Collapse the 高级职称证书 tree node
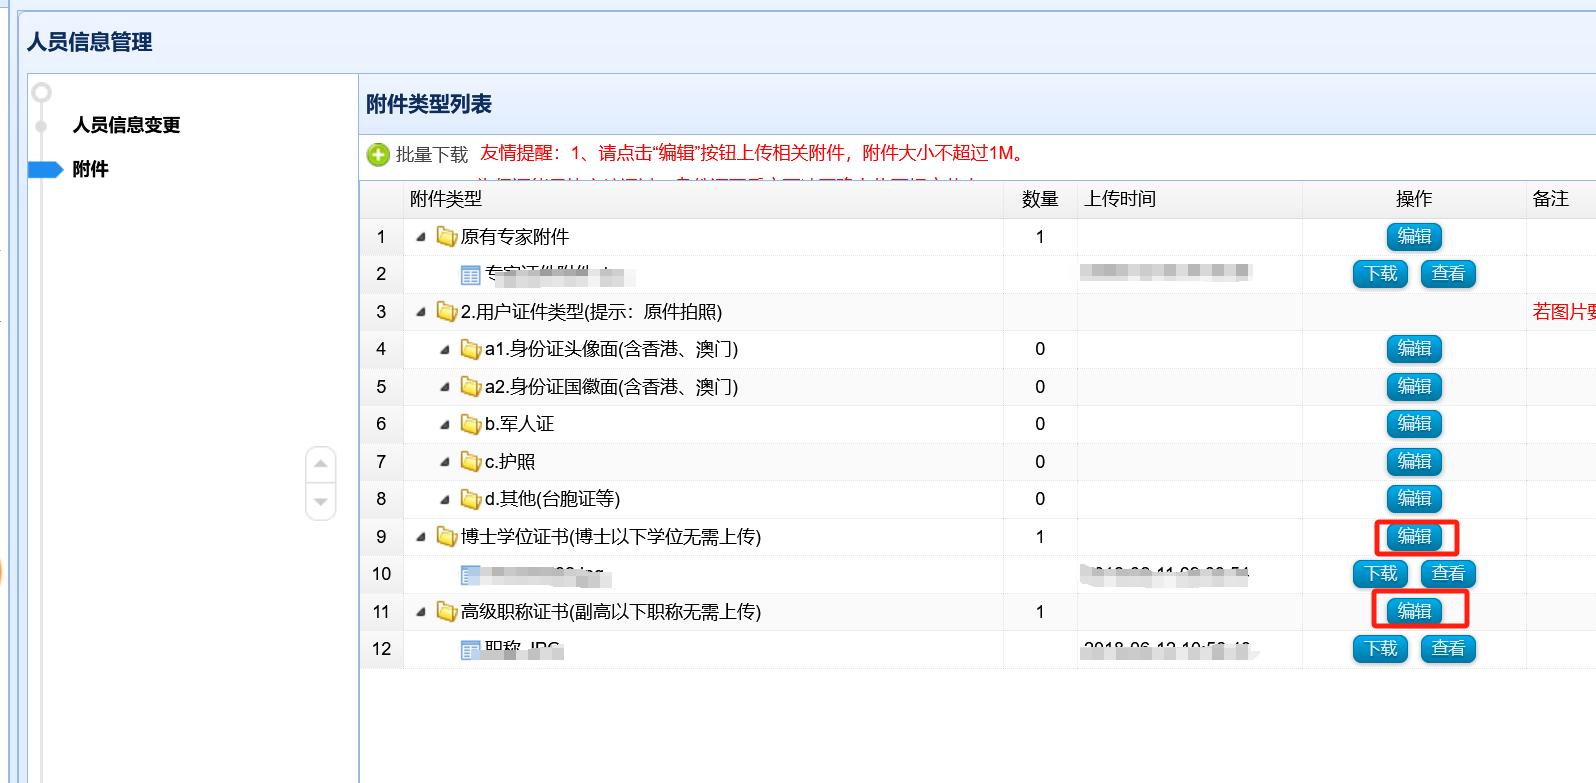 coord(421,612)
